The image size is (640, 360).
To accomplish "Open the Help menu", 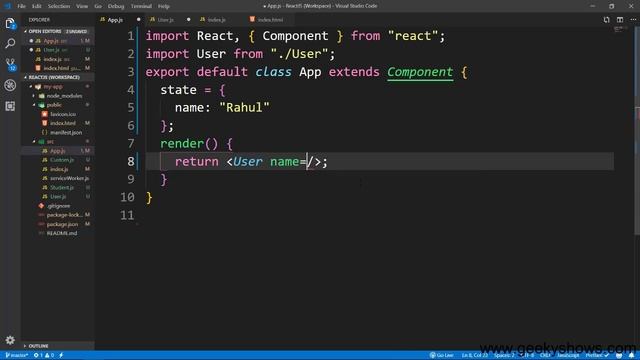I will [164, 6].
